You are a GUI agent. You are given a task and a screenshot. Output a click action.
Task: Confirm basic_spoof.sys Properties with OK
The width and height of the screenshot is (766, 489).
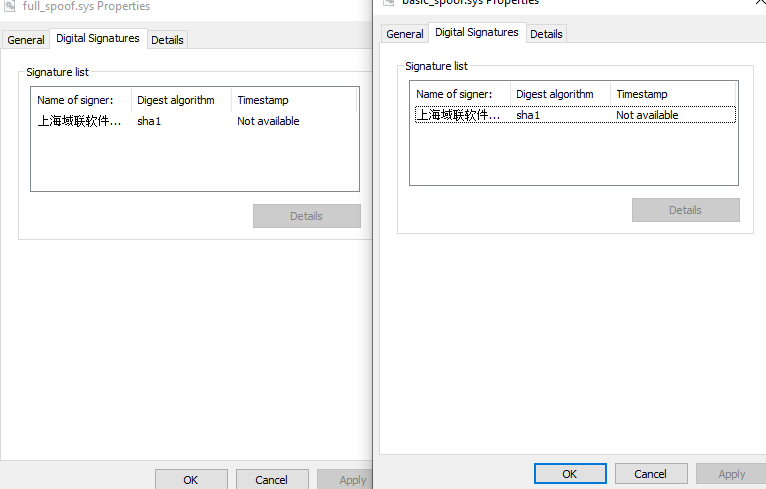pyautogui.click(x=570, y=474)
